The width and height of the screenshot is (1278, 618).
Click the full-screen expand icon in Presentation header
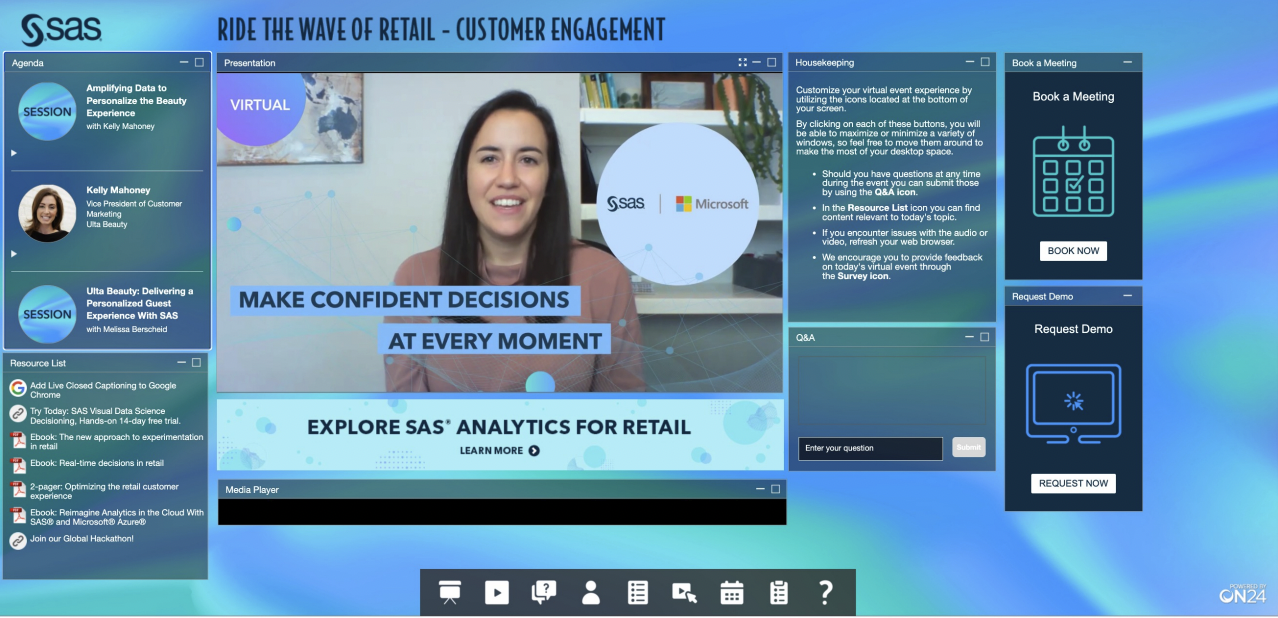point(742,62)
